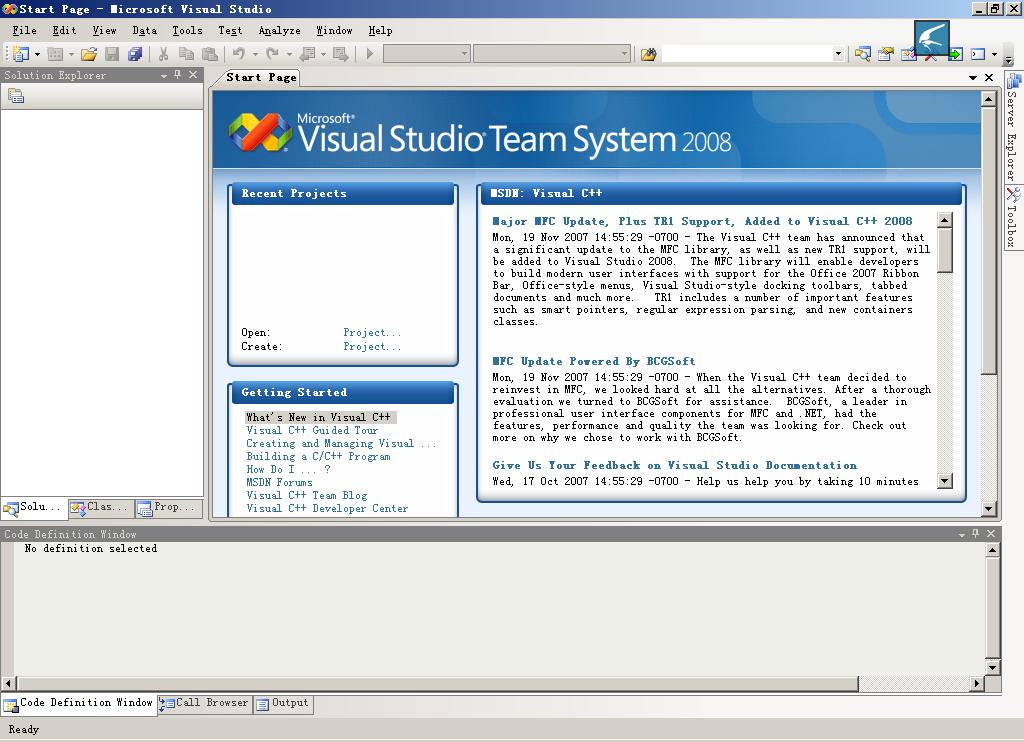Viewport: 1024px width, 742px height.
Task: Close the Solution Explorer panel
Action: pos(194,75)
